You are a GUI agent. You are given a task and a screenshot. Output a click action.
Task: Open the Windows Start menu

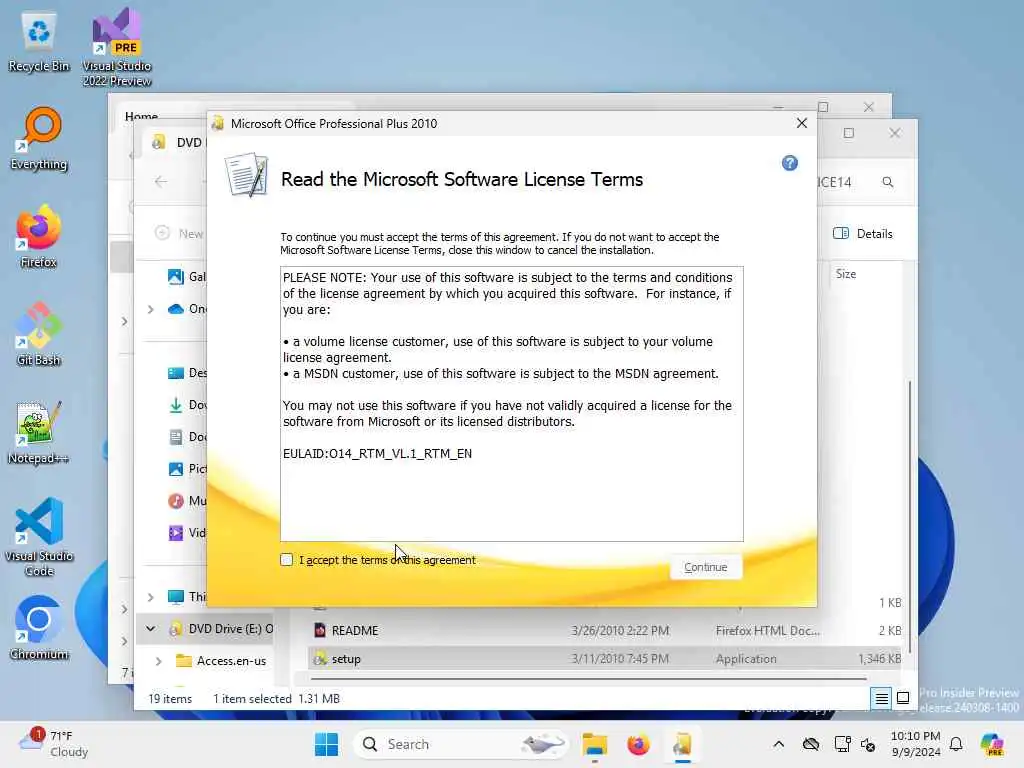pyautogui.click(x=326, y=744)
